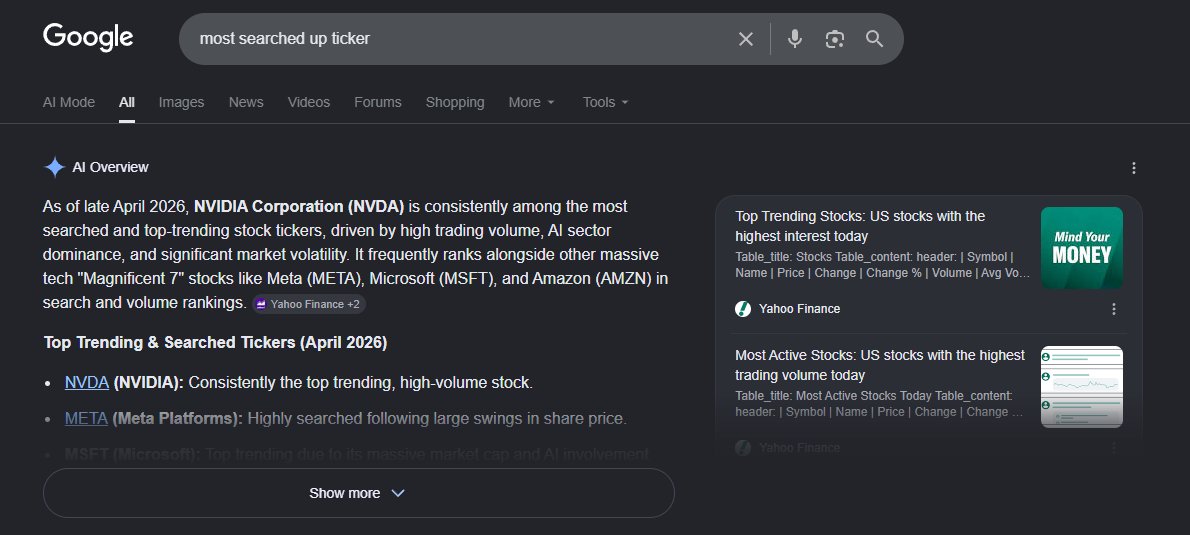Open the Forums tab

click(378, 102)
